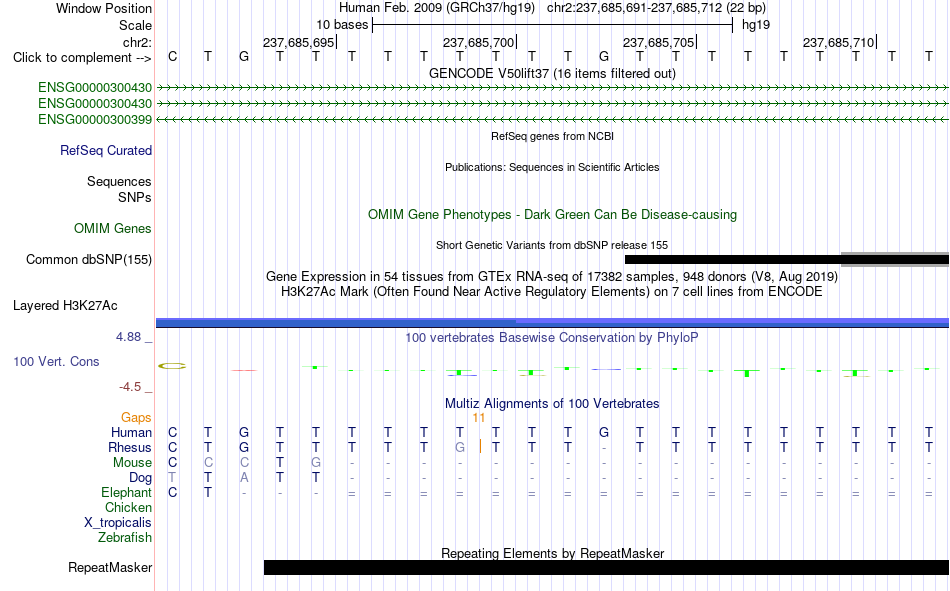The height and width of the screenshot is (591, 950).
Task: Click the 237,685,695 ruler position
Action: point(299,42)
